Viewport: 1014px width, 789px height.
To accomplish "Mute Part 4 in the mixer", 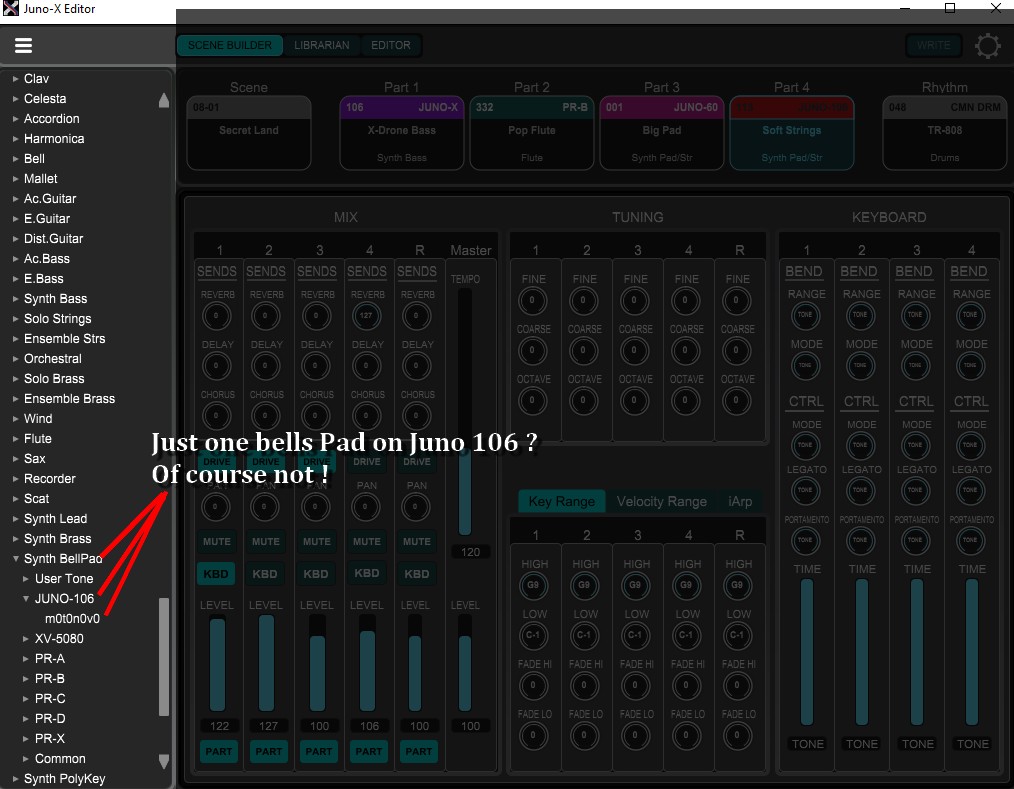I will pyautogui.click(x=367, y=541).
